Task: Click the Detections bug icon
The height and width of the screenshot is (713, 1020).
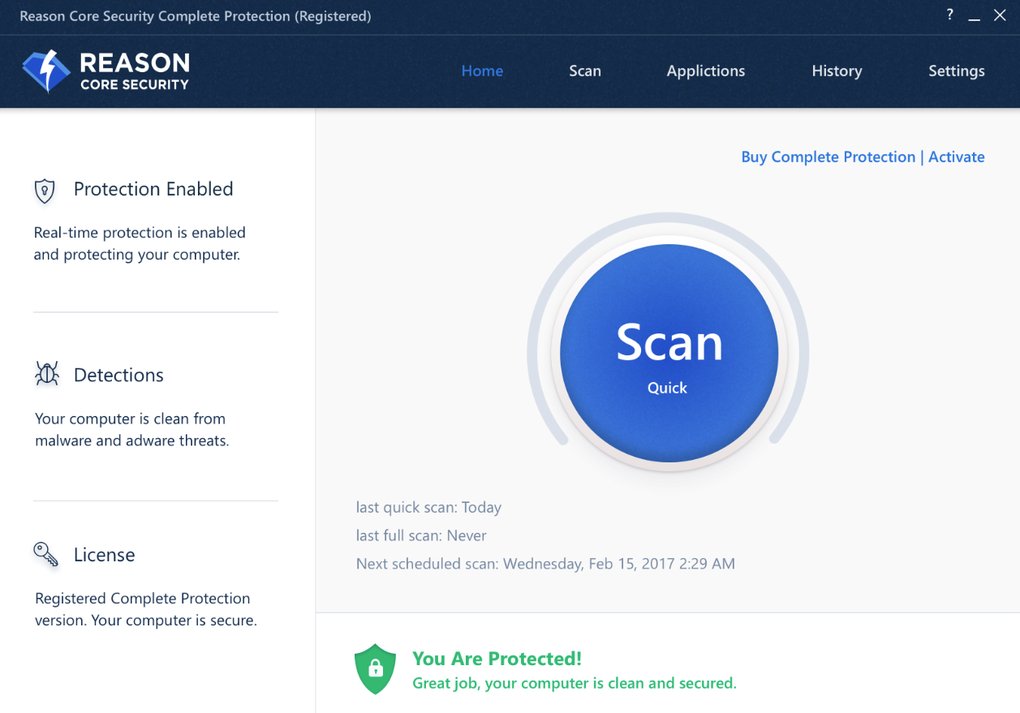Action: [x=47, y=373]
